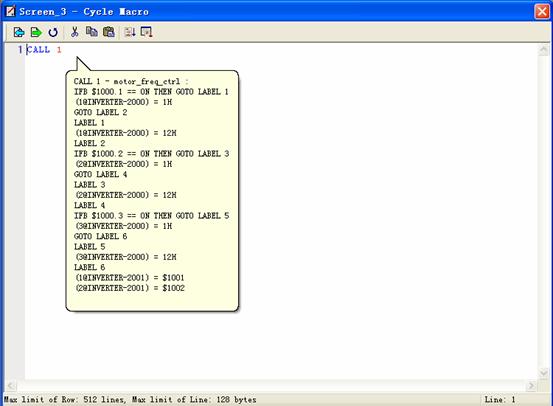This screenshot has height=406, width=553.
Task: Click the horizontal scrollbar right arrow
Action: (x=531, y=386)
